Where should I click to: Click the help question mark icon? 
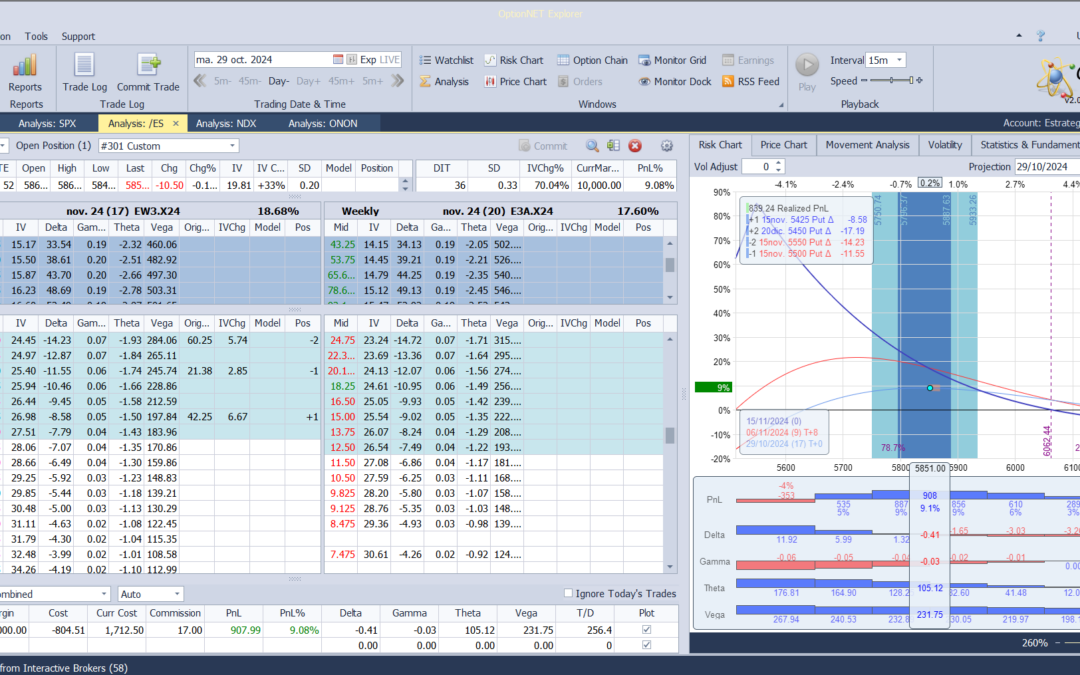[x=1041, y=36]
